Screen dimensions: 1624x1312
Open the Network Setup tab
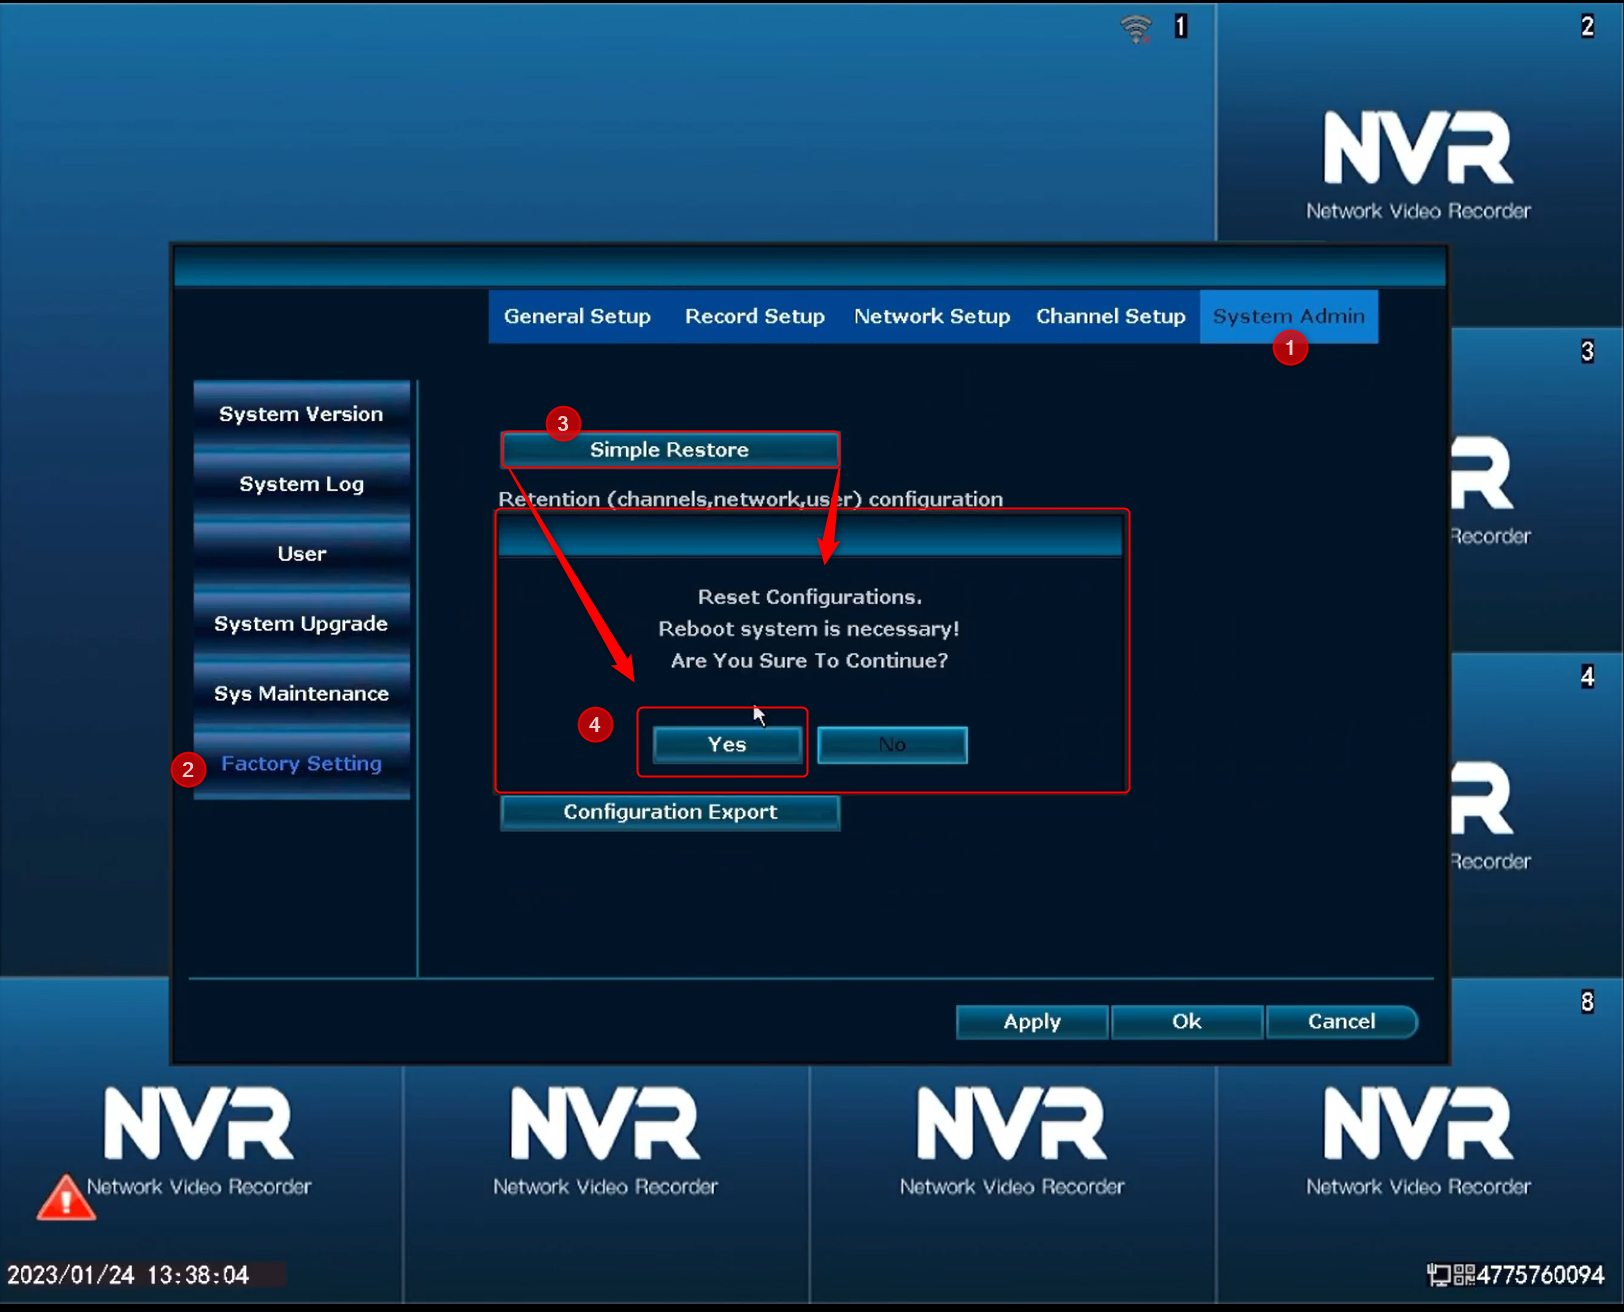click(x=932, y=317)
